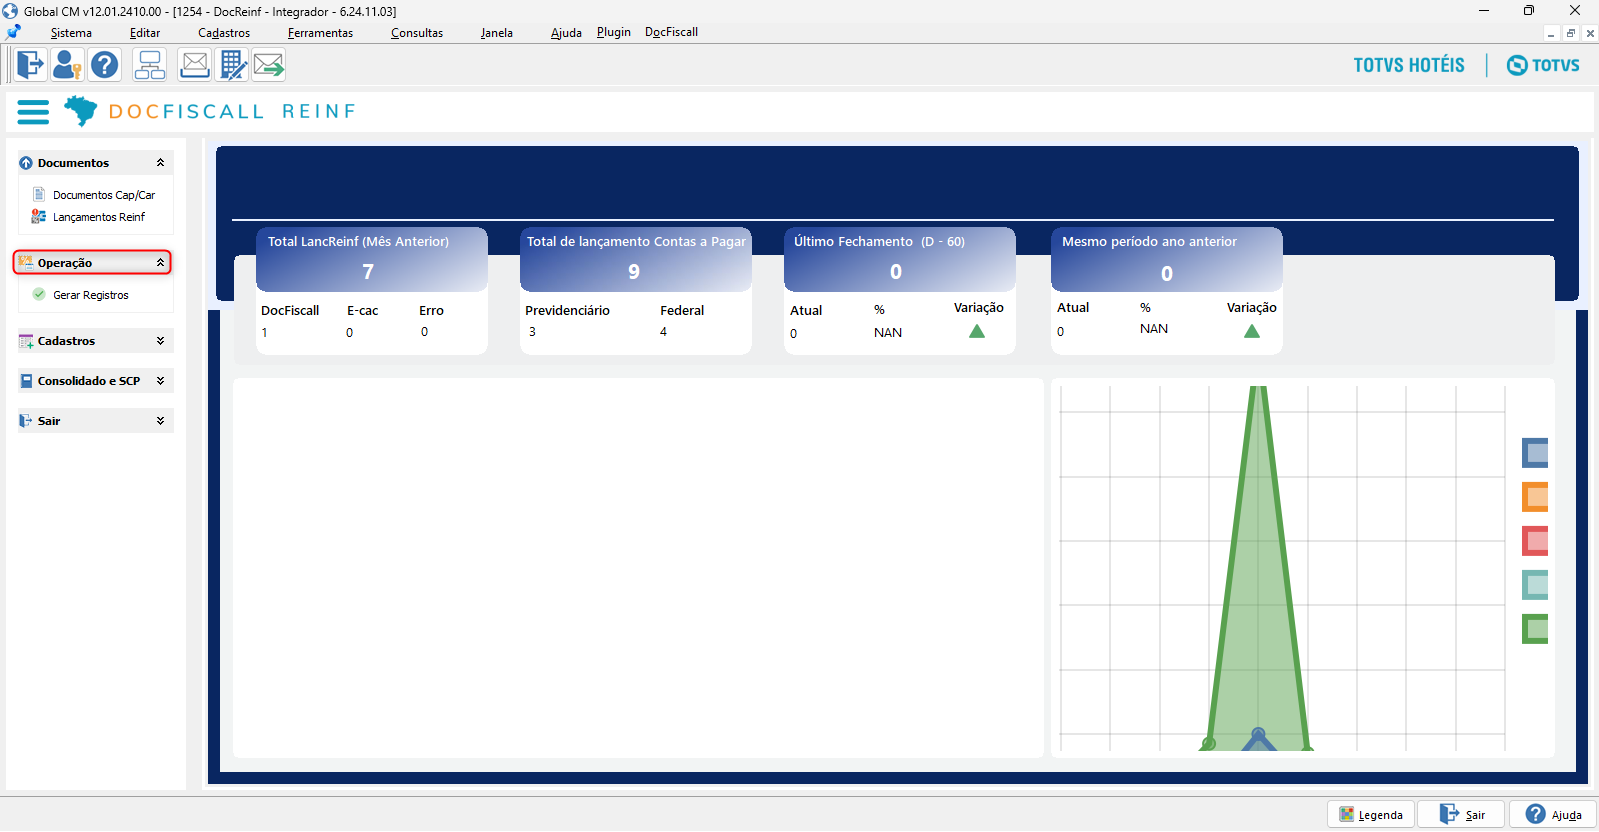Open the Plugin menu
Viewport: 1599px width, 832px height.
click(x=614, y=32)
